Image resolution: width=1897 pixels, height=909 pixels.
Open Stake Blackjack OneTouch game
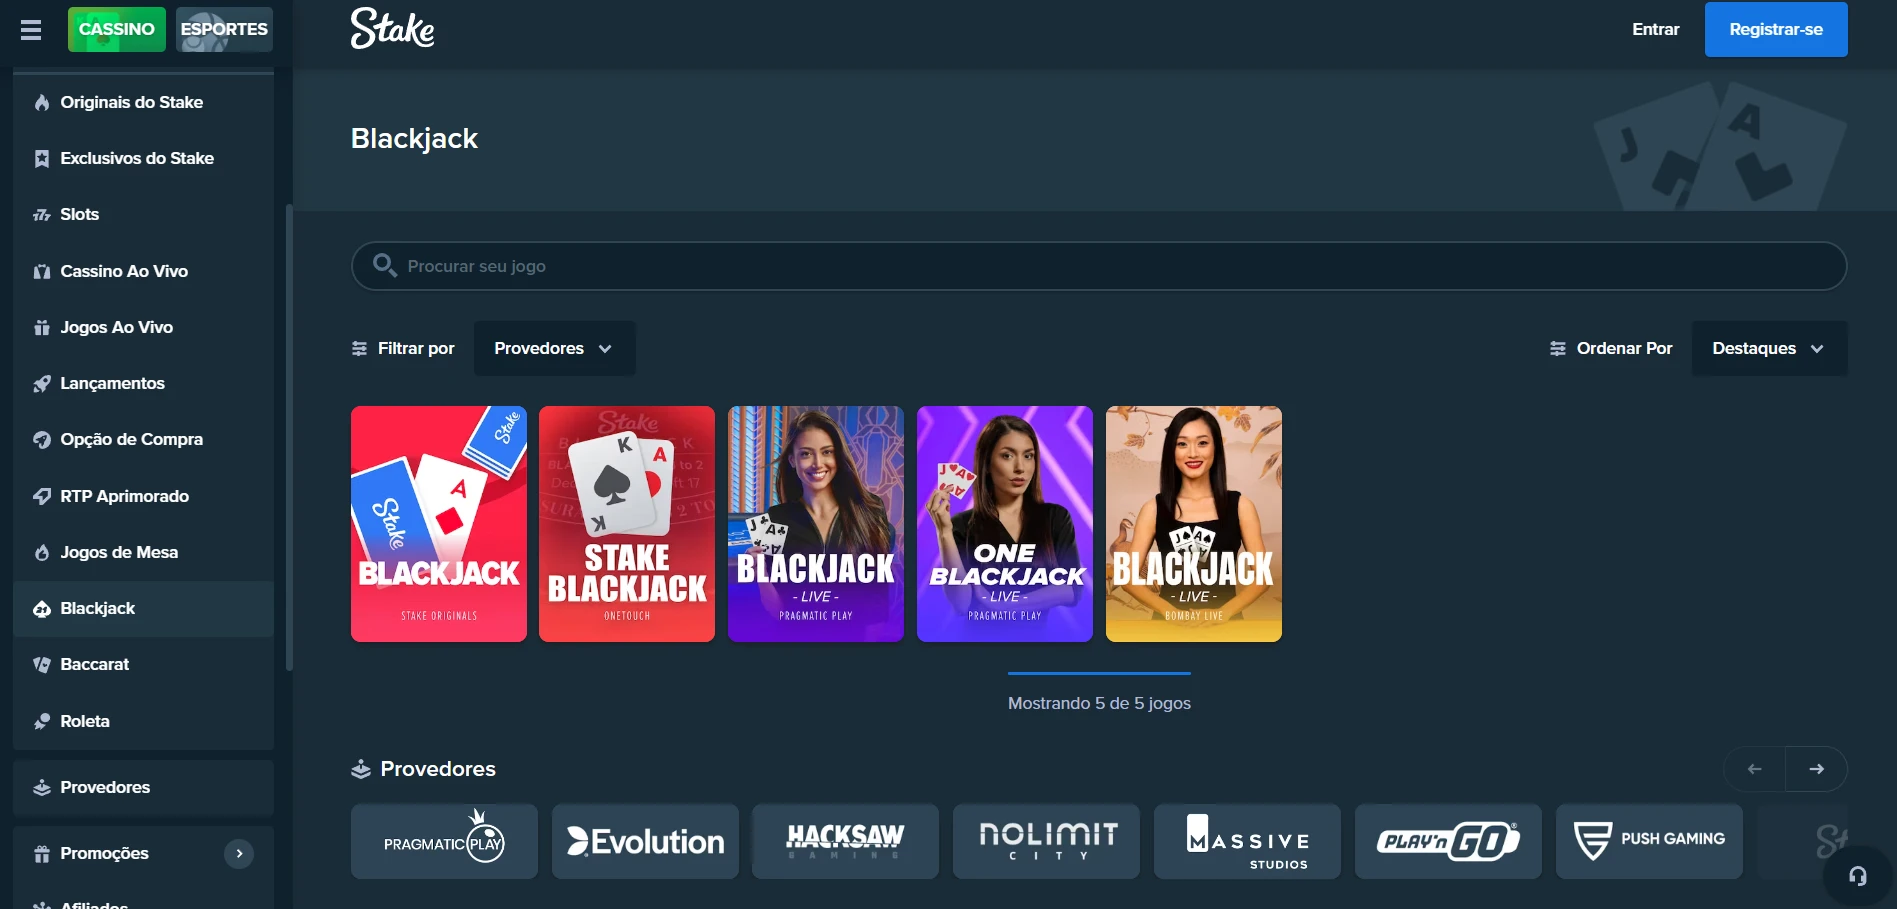627,524
